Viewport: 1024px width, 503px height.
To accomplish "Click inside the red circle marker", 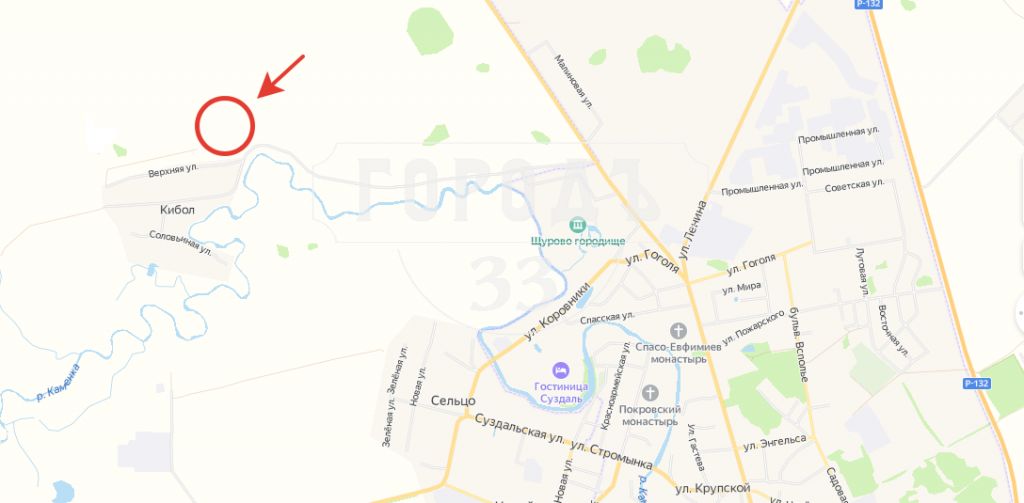I will pyautogui.click(x=225, y=125).
